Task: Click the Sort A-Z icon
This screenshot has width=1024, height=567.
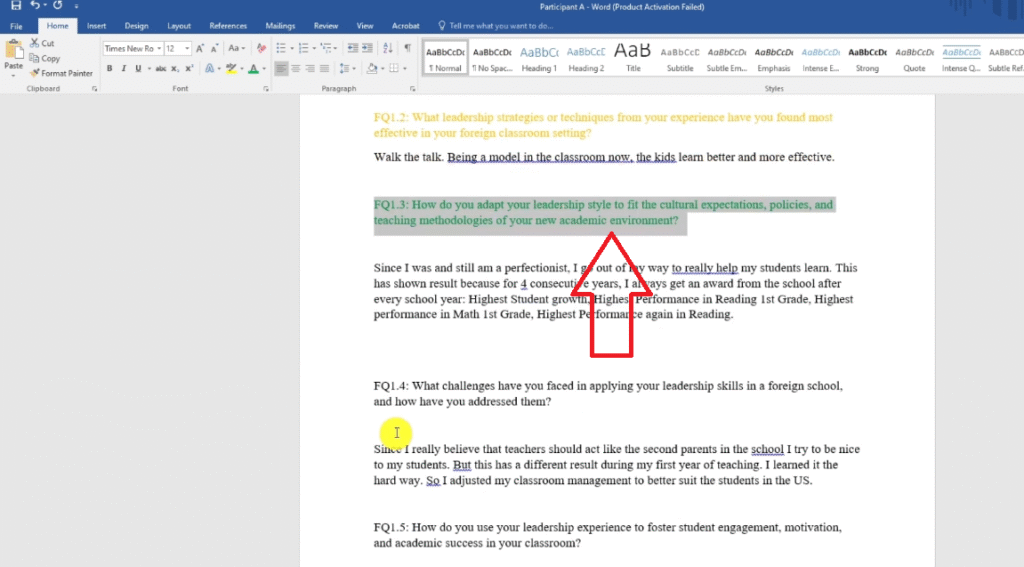Action: click(388, 48)
